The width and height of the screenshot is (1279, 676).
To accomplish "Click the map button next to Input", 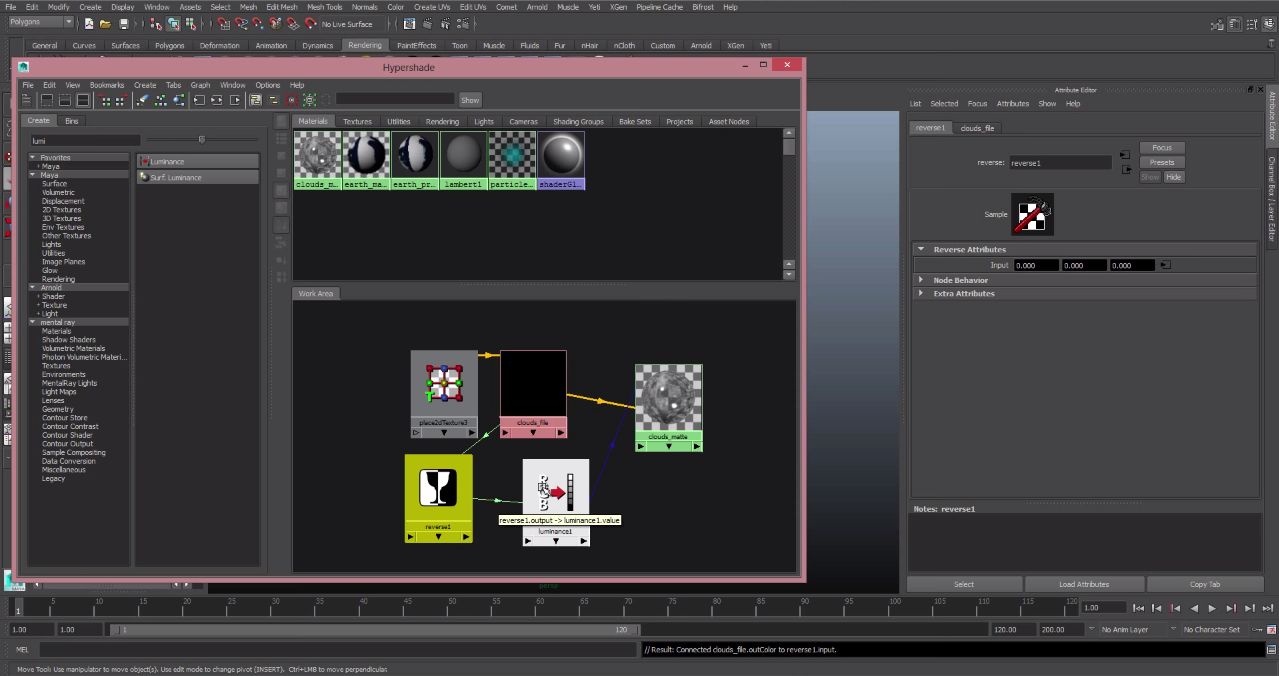I will point(1165,265).
